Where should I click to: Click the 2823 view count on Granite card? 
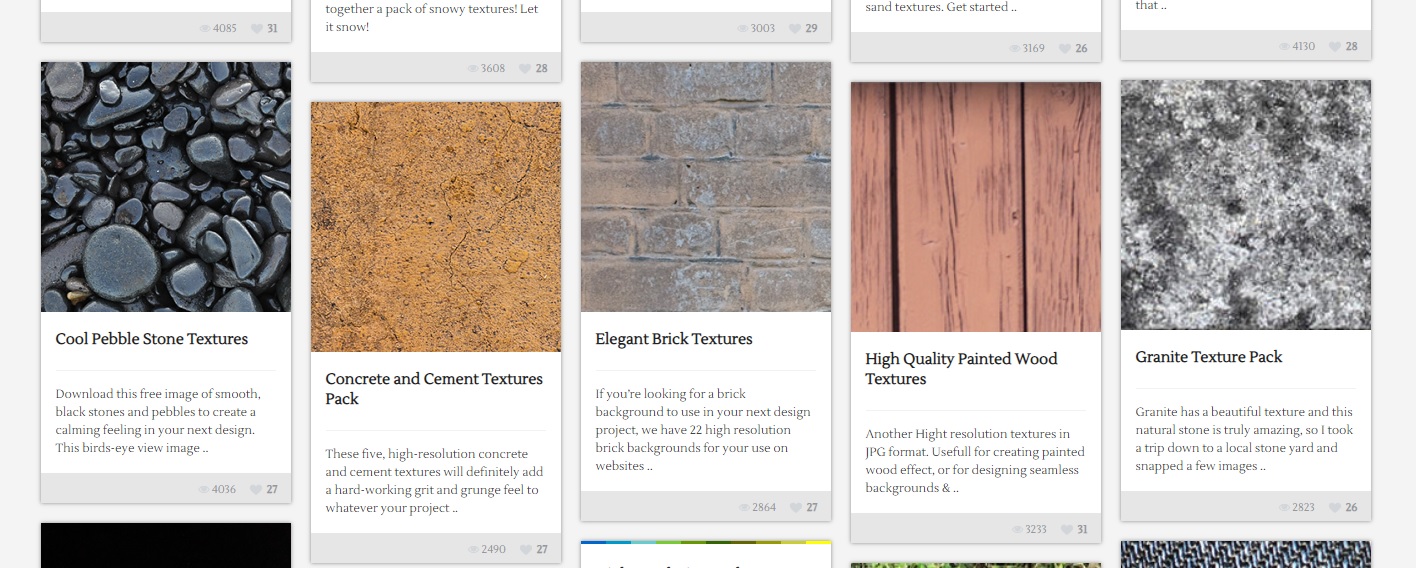point(1304,508)
